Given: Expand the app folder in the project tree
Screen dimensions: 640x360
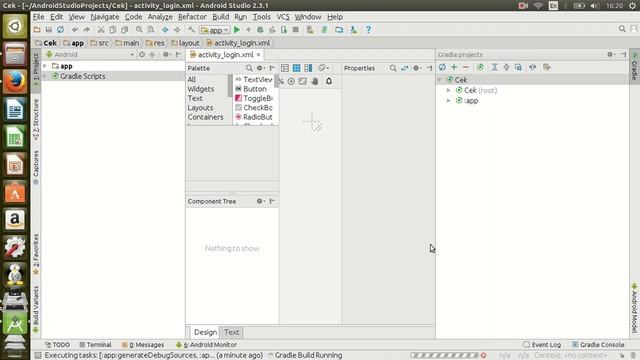Looking at the screenshot, I should click(45, 66).
